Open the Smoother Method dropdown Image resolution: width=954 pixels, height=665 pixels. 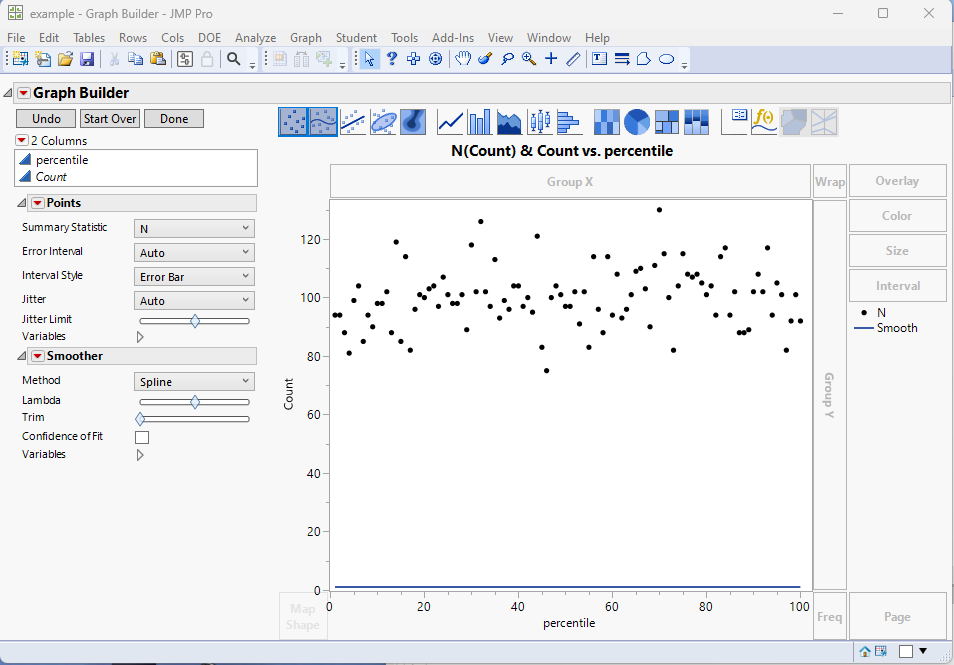click(x=193, y=381)
